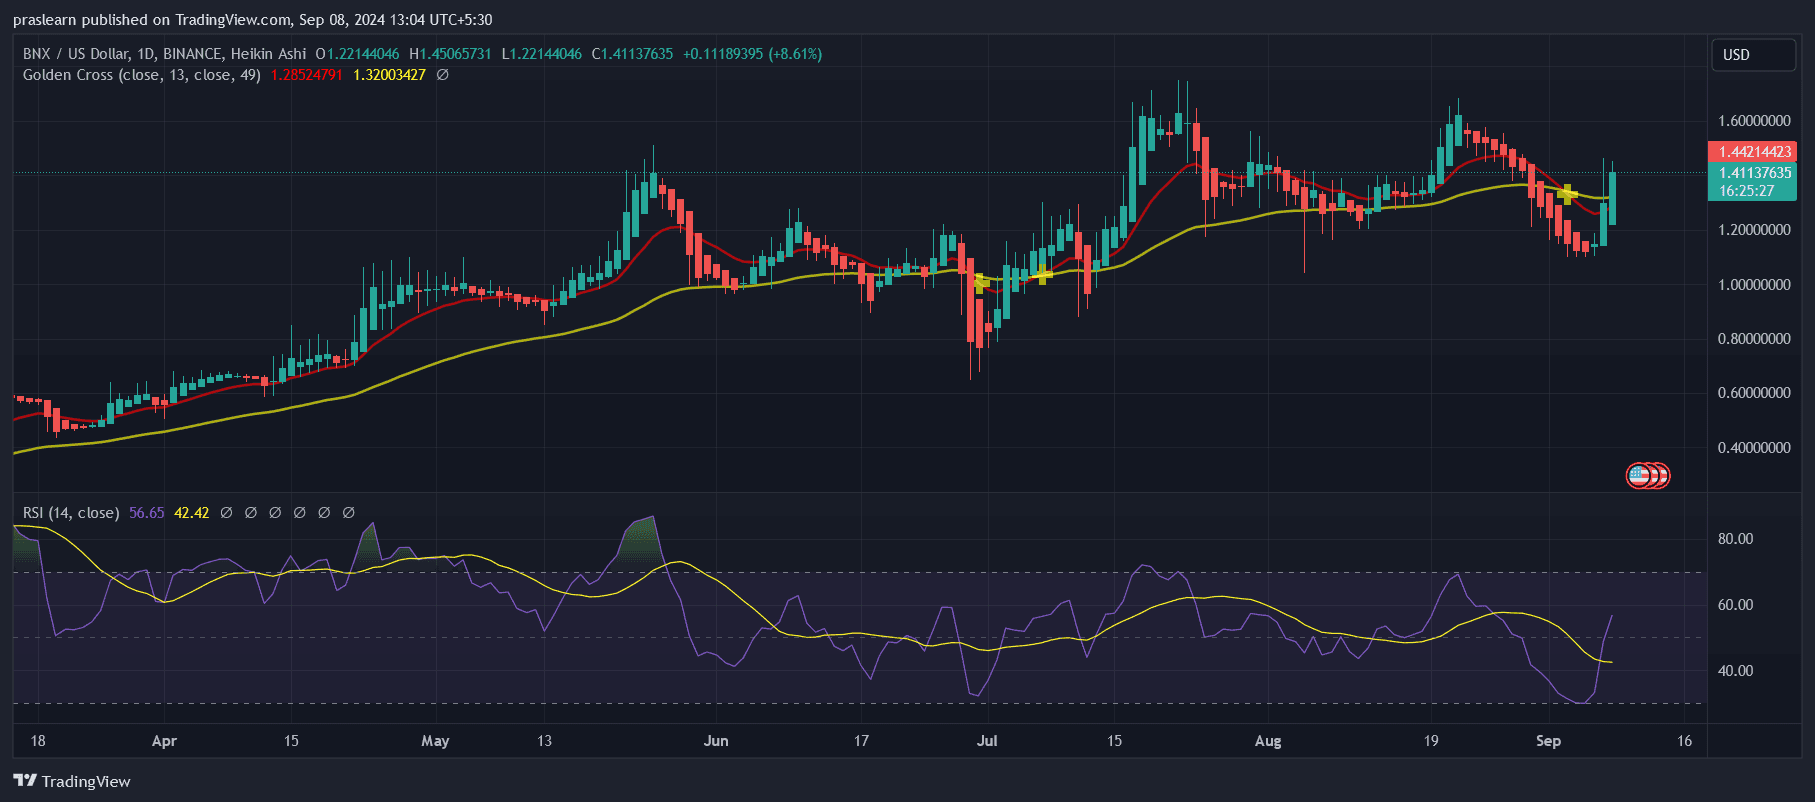Open the economic event flag icons

click(x=1648, y=476)
